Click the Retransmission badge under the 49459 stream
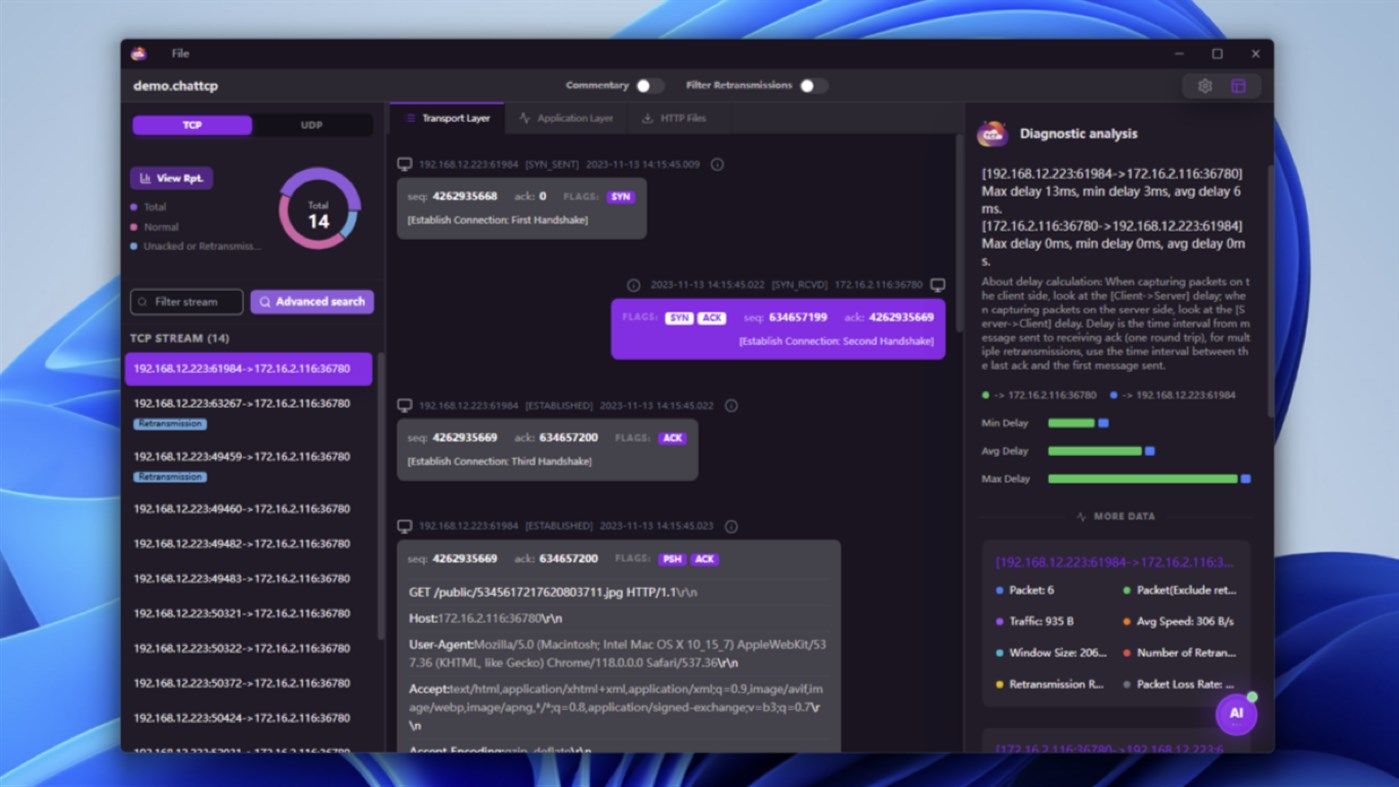Image resolution: width=1399 pixels, height=787 pixels. [x=170, y=477]
